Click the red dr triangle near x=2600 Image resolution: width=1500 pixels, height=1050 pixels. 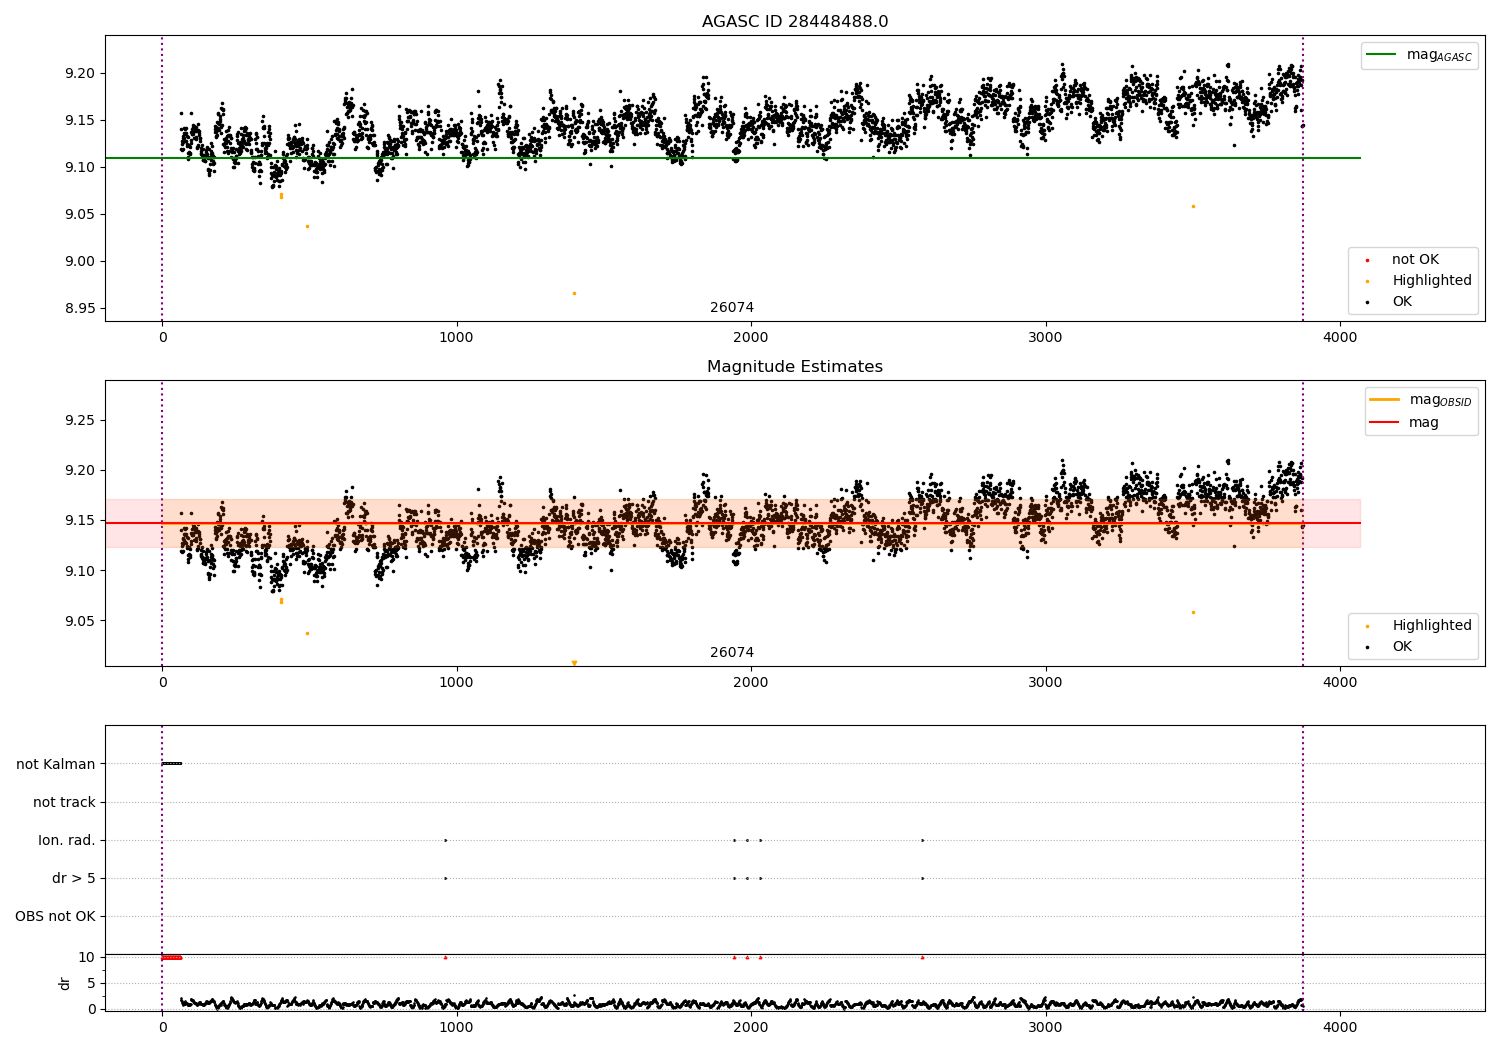pyautogui.click(x=922, y=957)
